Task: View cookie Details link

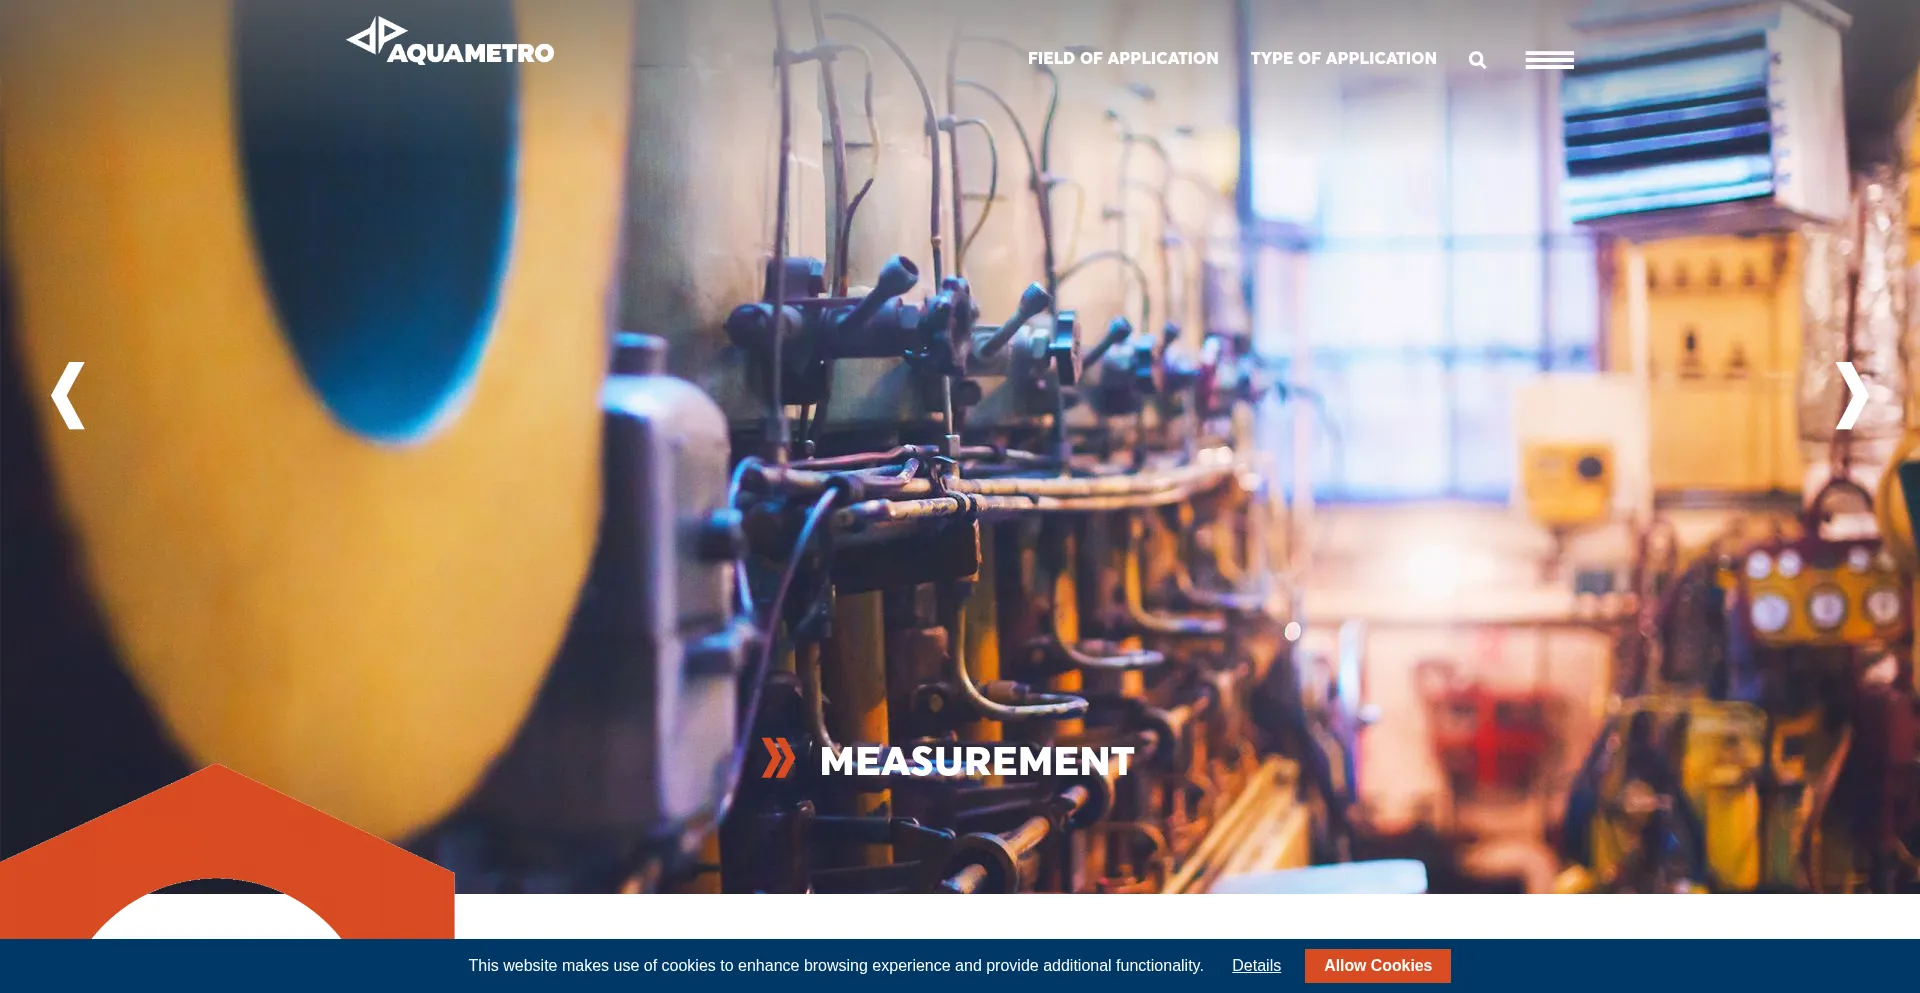Action: pyautogui.click(x=1256, y=965)
